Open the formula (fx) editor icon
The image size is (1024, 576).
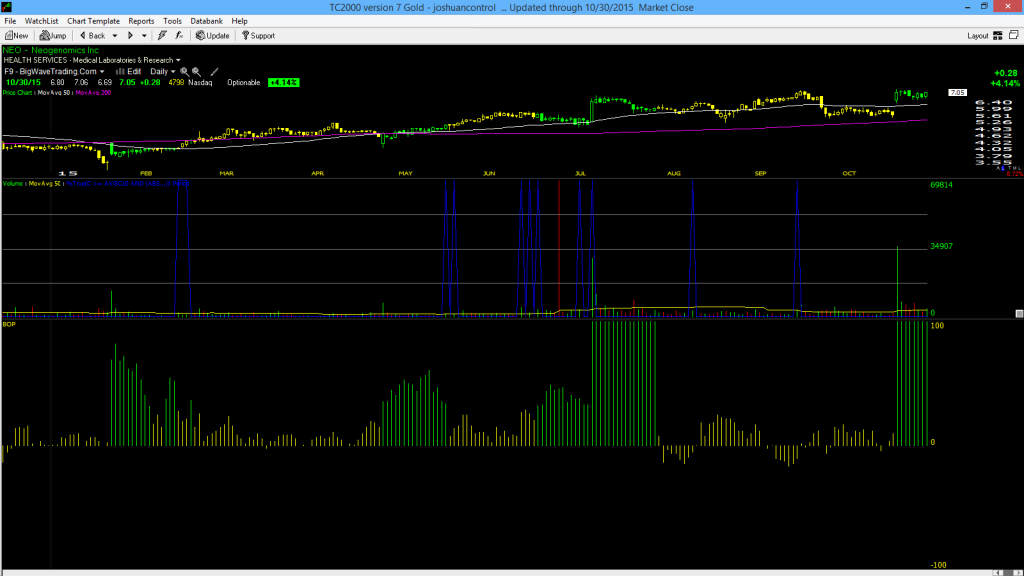point(179,35)
